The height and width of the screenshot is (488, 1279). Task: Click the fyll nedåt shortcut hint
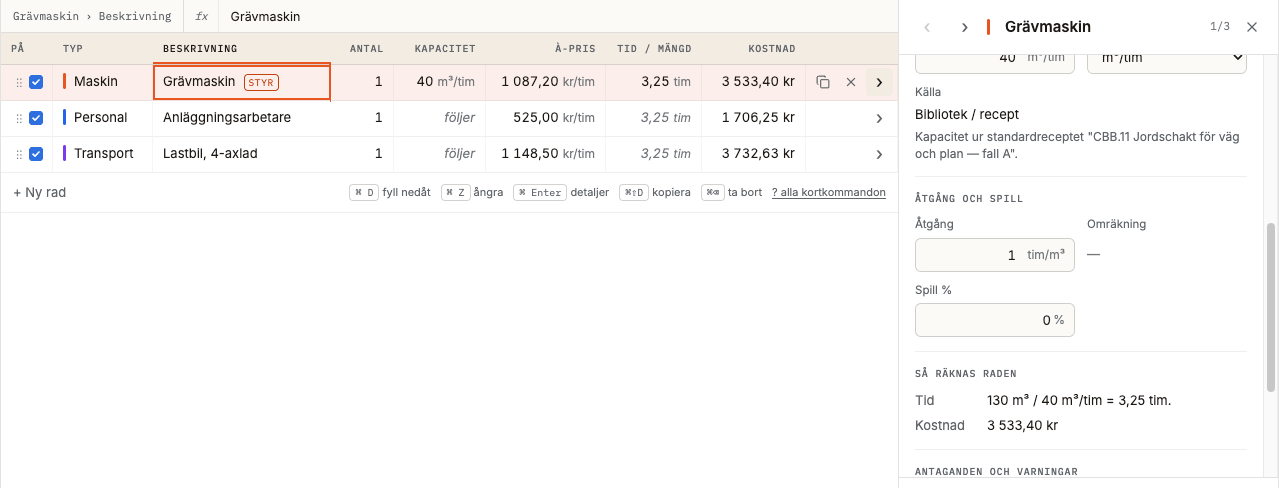[x=391, y=192]
